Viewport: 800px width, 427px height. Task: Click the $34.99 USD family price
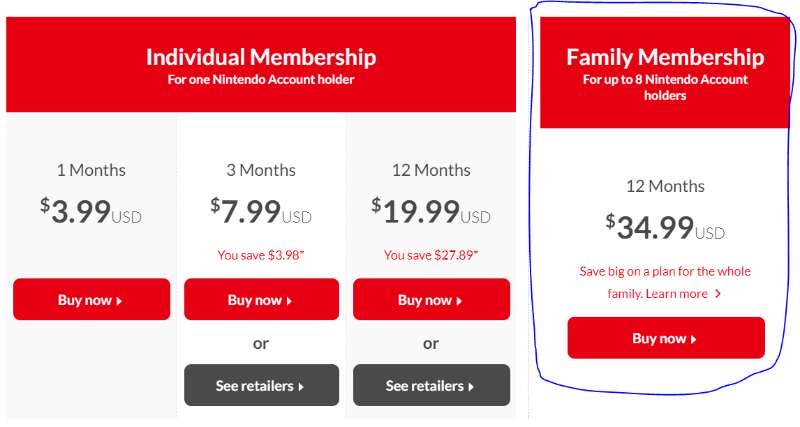coord(665,227)
